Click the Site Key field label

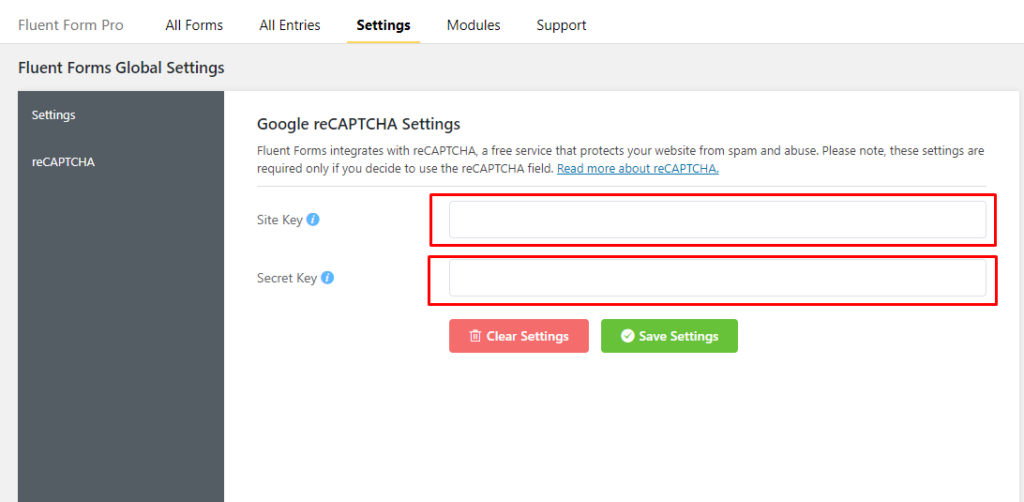[x=280, y=220]
